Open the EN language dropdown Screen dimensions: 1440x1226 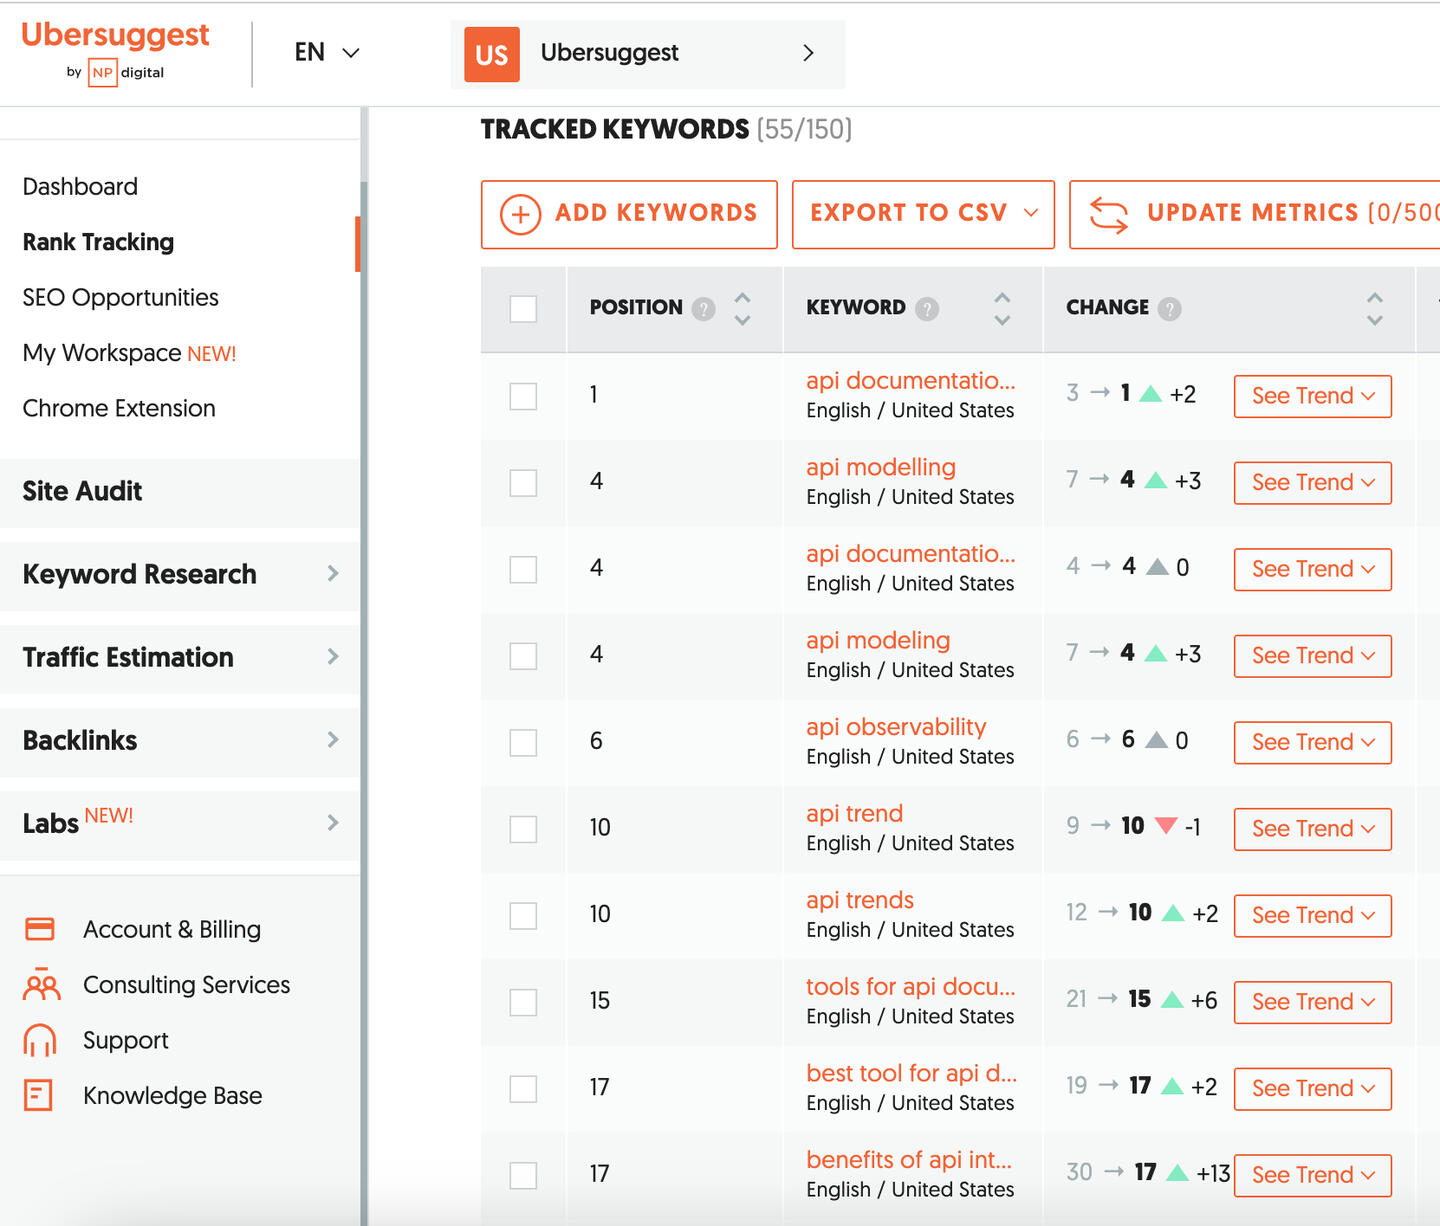click(327, 52)
